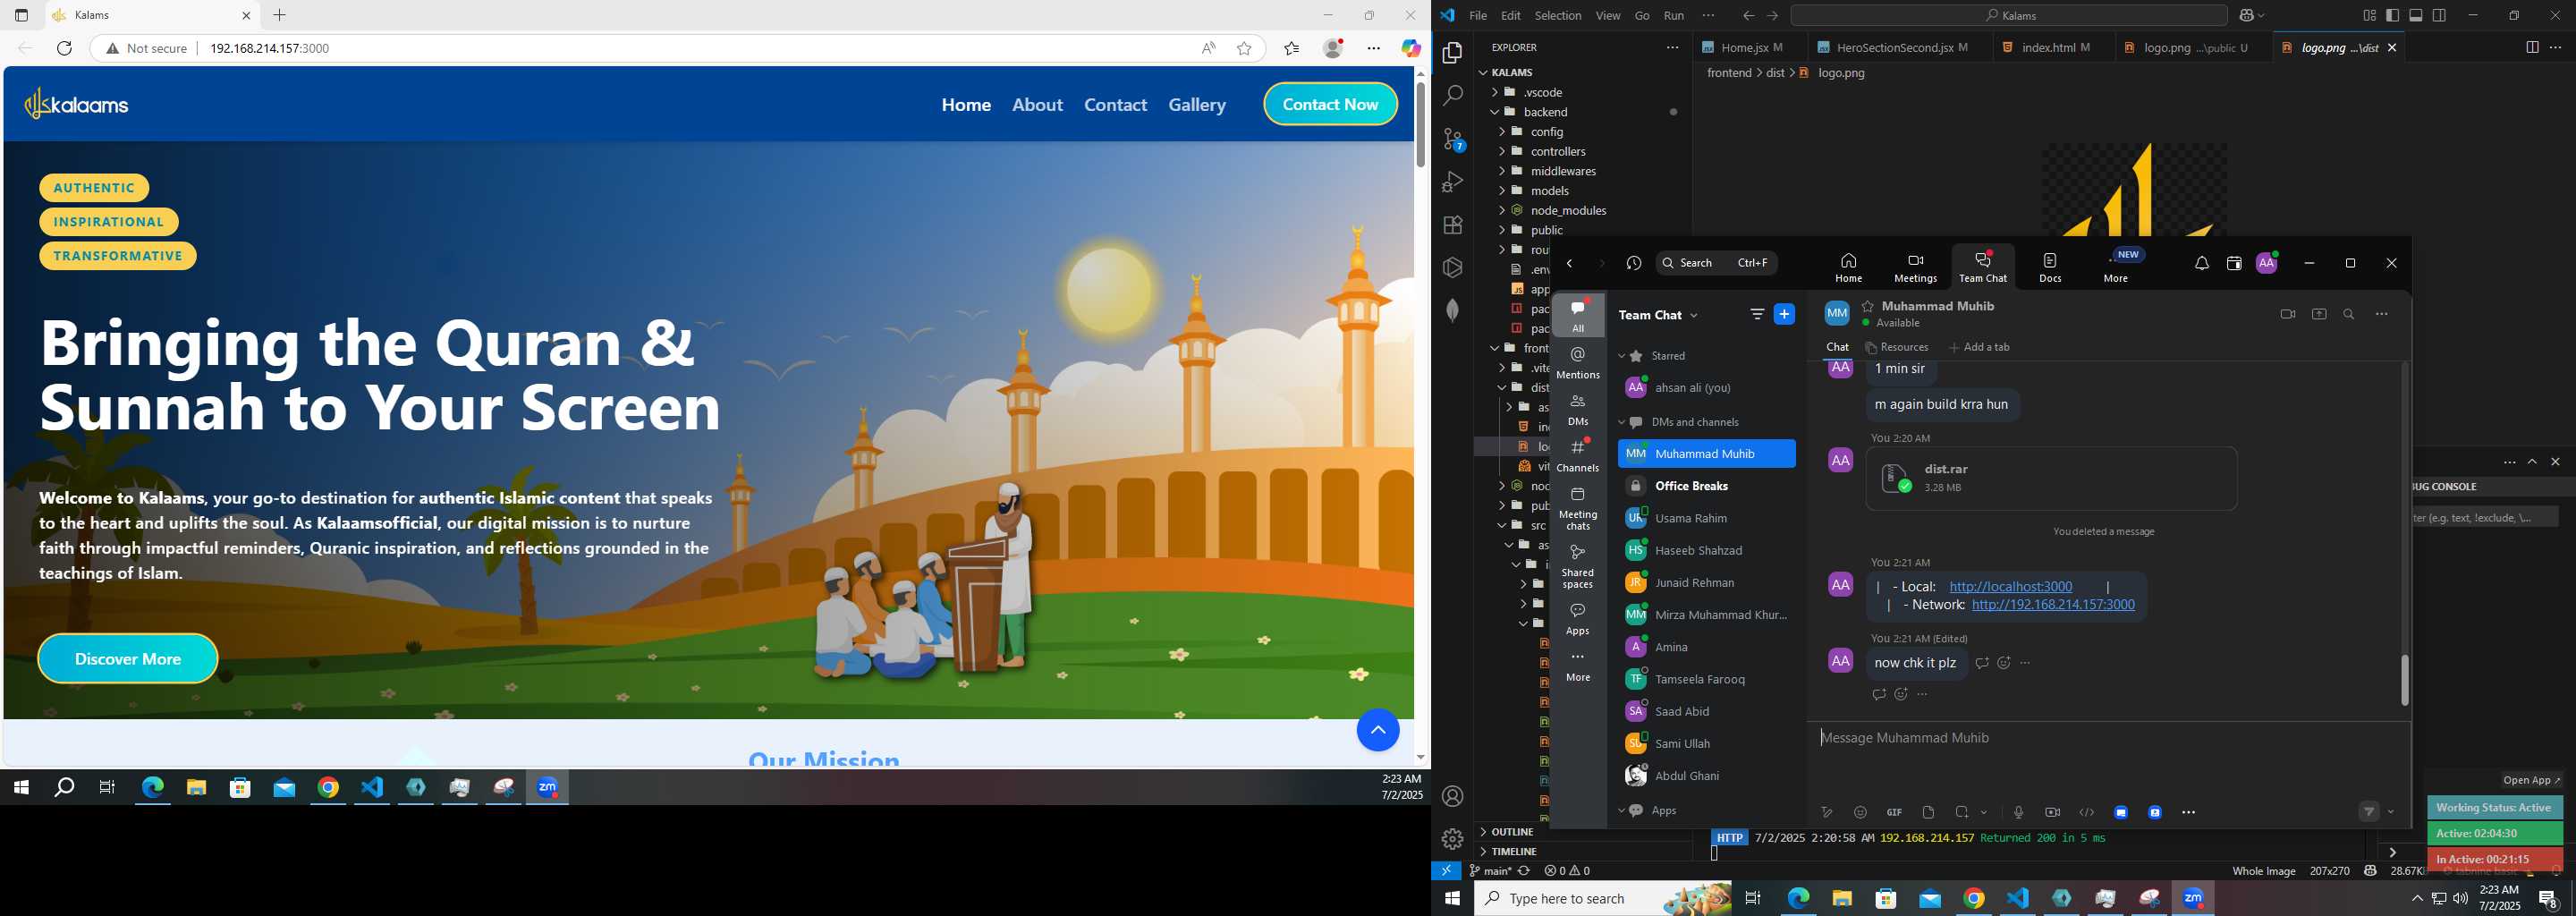The image size is (2576, 916).
Task: Open emoji picker in Zoom message toolbar
Action: click(1860, 812)
